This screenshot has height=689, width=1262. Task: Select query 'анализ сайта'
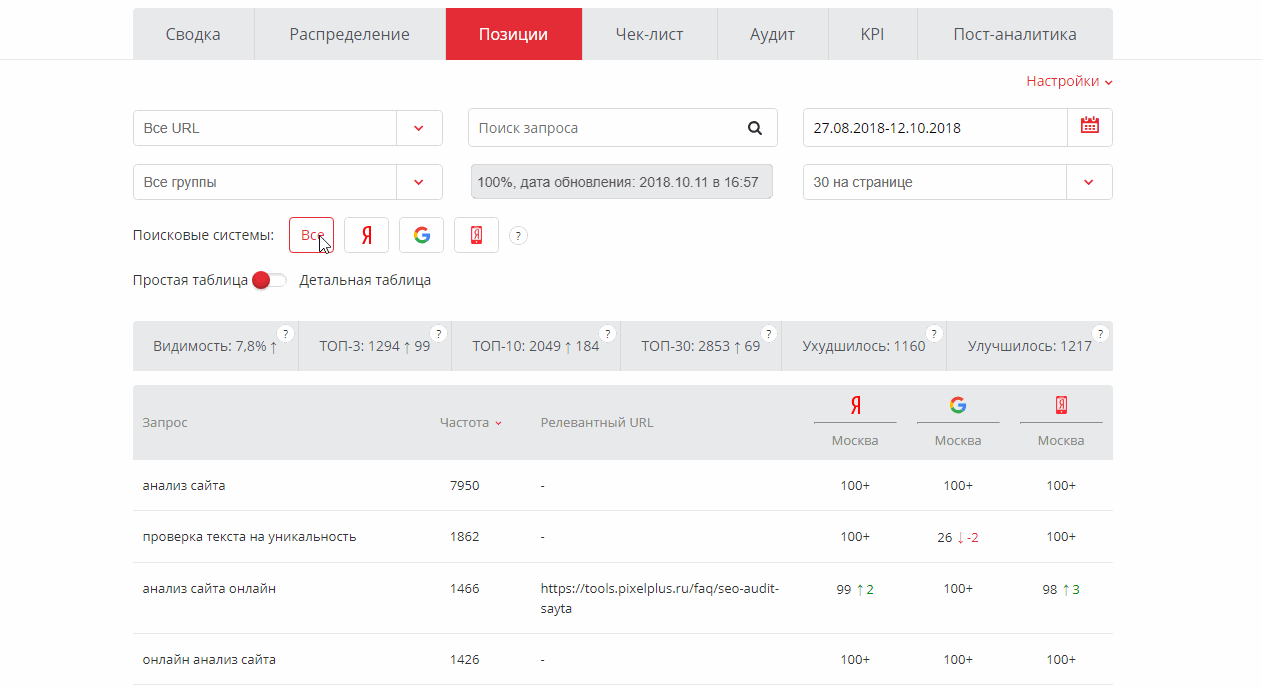click(x=184, y=485)
